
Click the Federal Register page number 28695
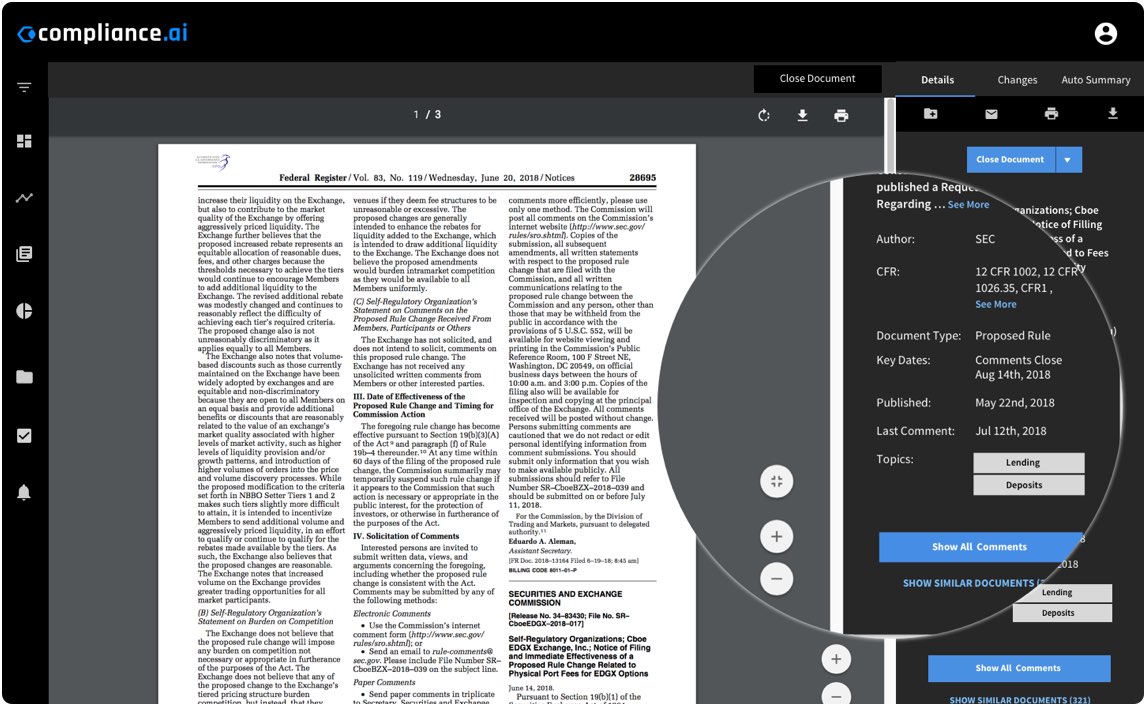642,178
